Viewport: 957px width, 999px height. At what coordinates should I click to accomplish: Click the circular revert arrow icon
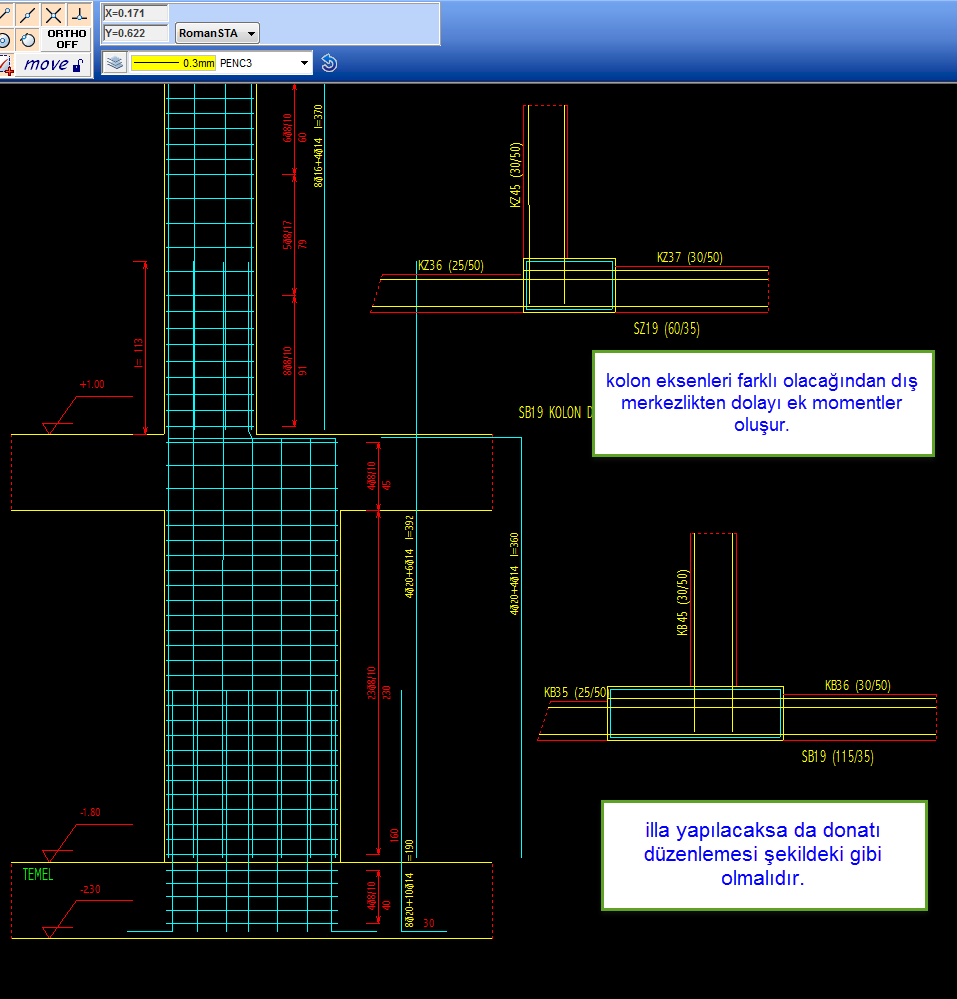(329, 63)
